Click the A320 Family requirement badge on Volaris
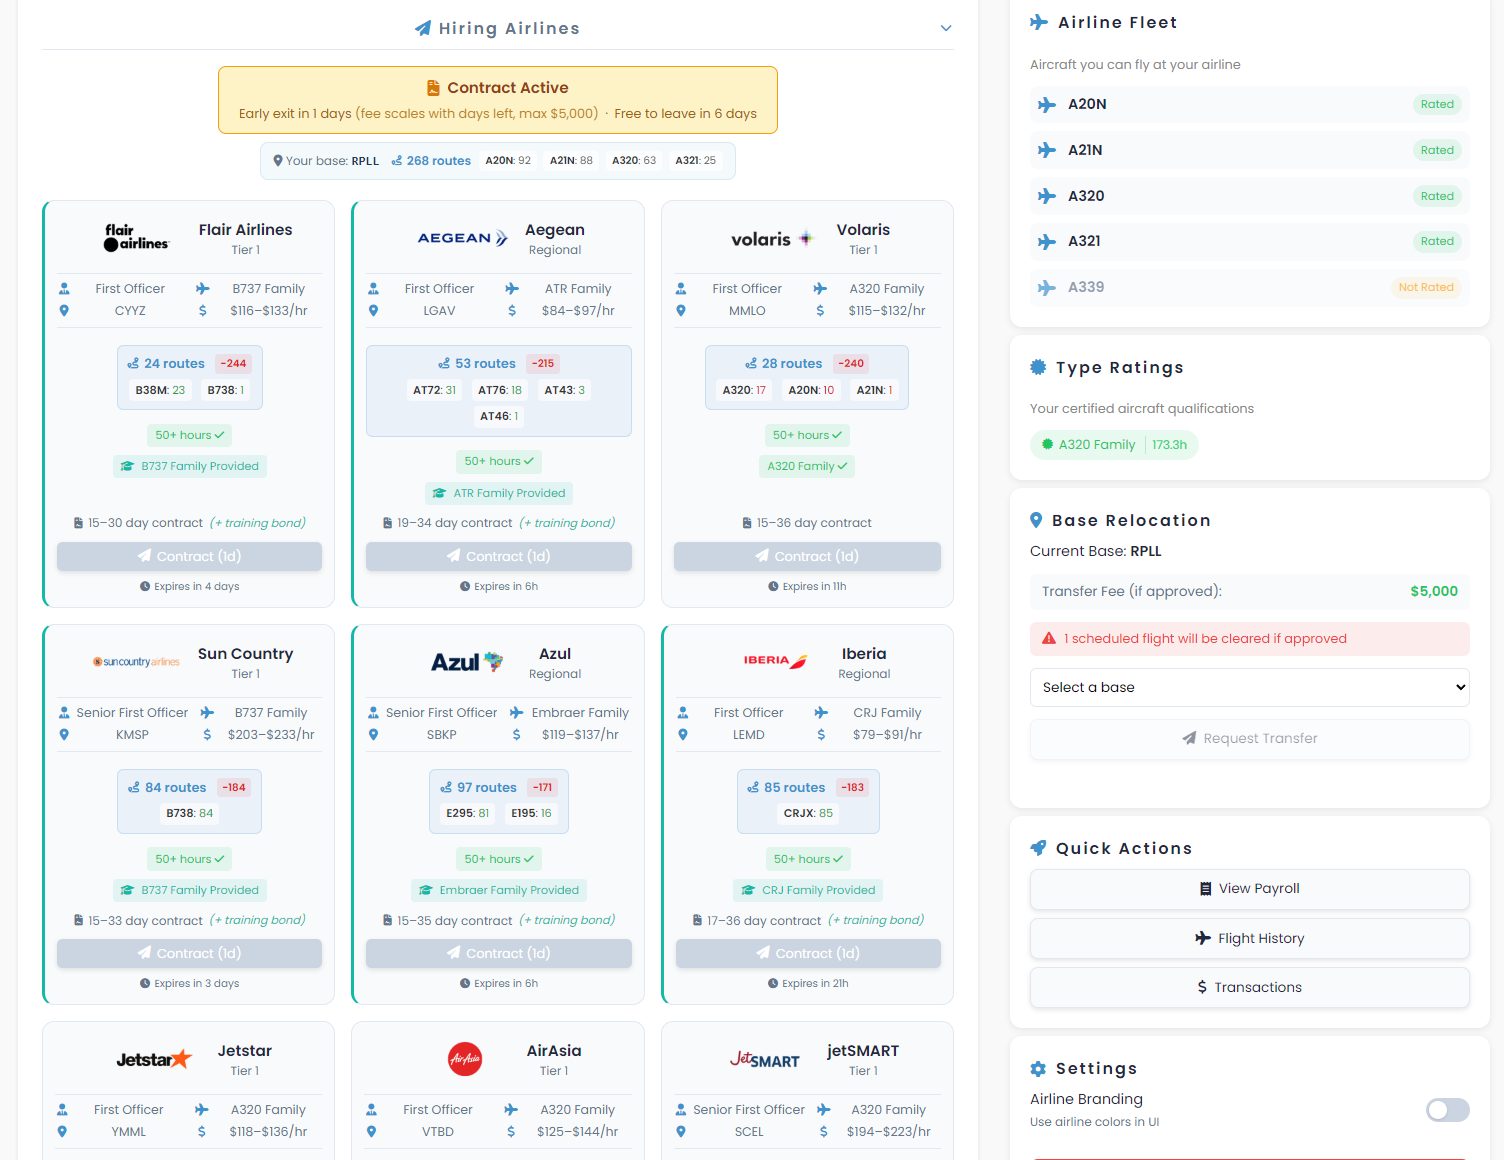Screen dimensions: 1504x1160 (x=807, y=466)
